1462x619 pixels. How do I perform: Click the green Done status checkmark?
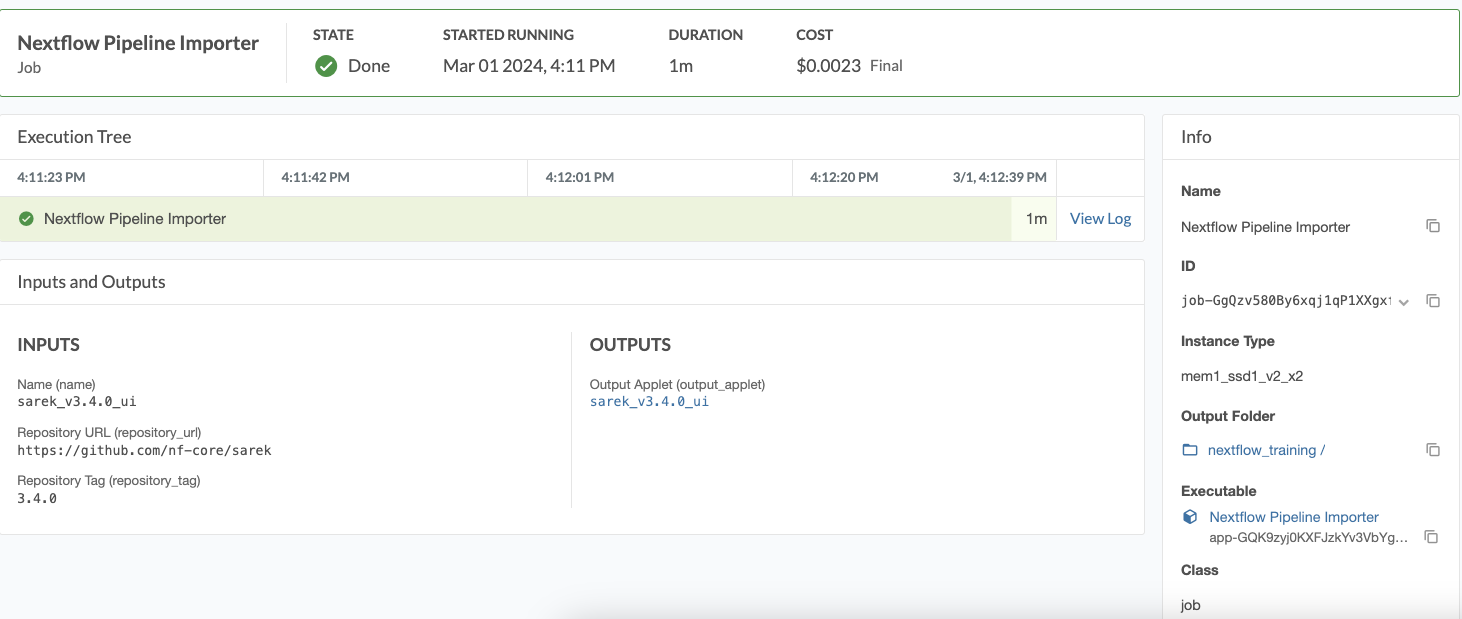click(326, 66)
